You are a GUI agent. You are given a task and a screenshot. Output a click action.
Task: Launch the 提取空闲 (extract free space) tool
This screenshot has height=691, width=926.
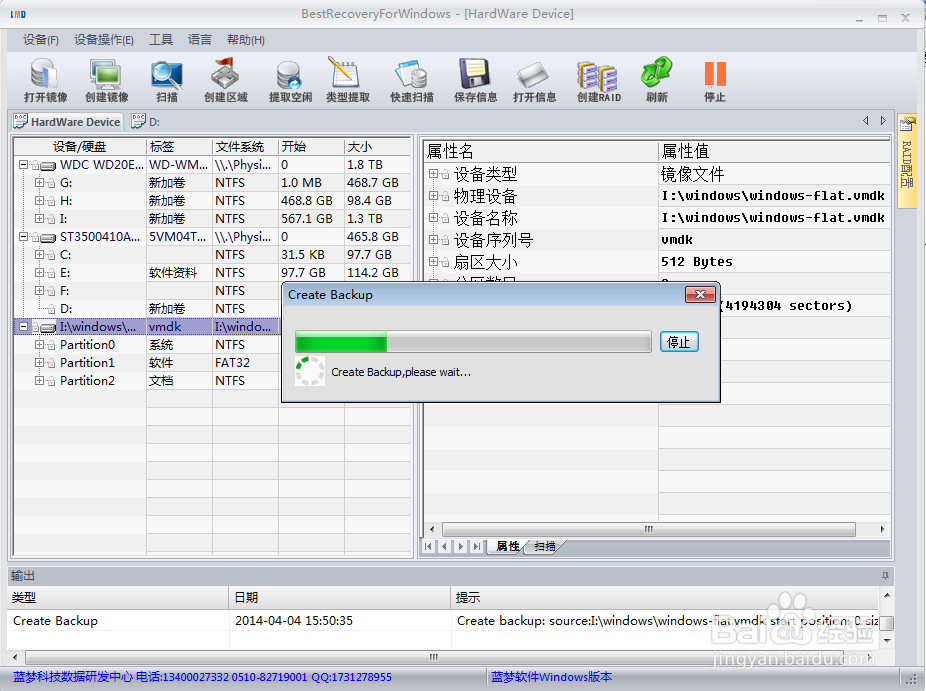(x=290, y=80)
